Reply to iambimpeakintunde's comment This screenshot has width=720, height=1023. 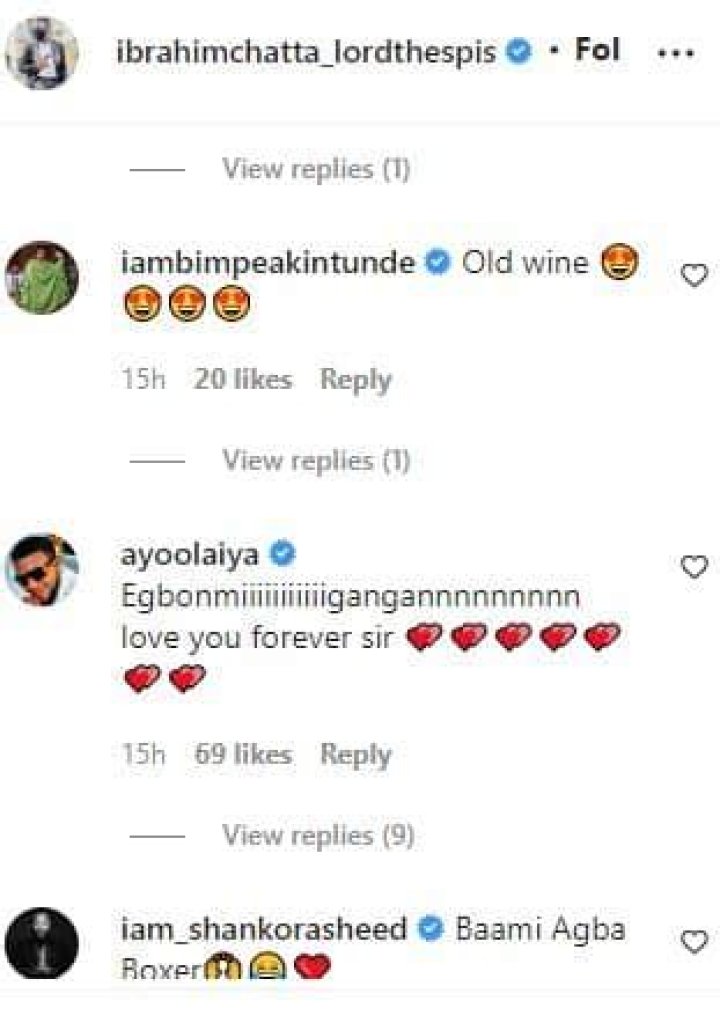(355, 380)
